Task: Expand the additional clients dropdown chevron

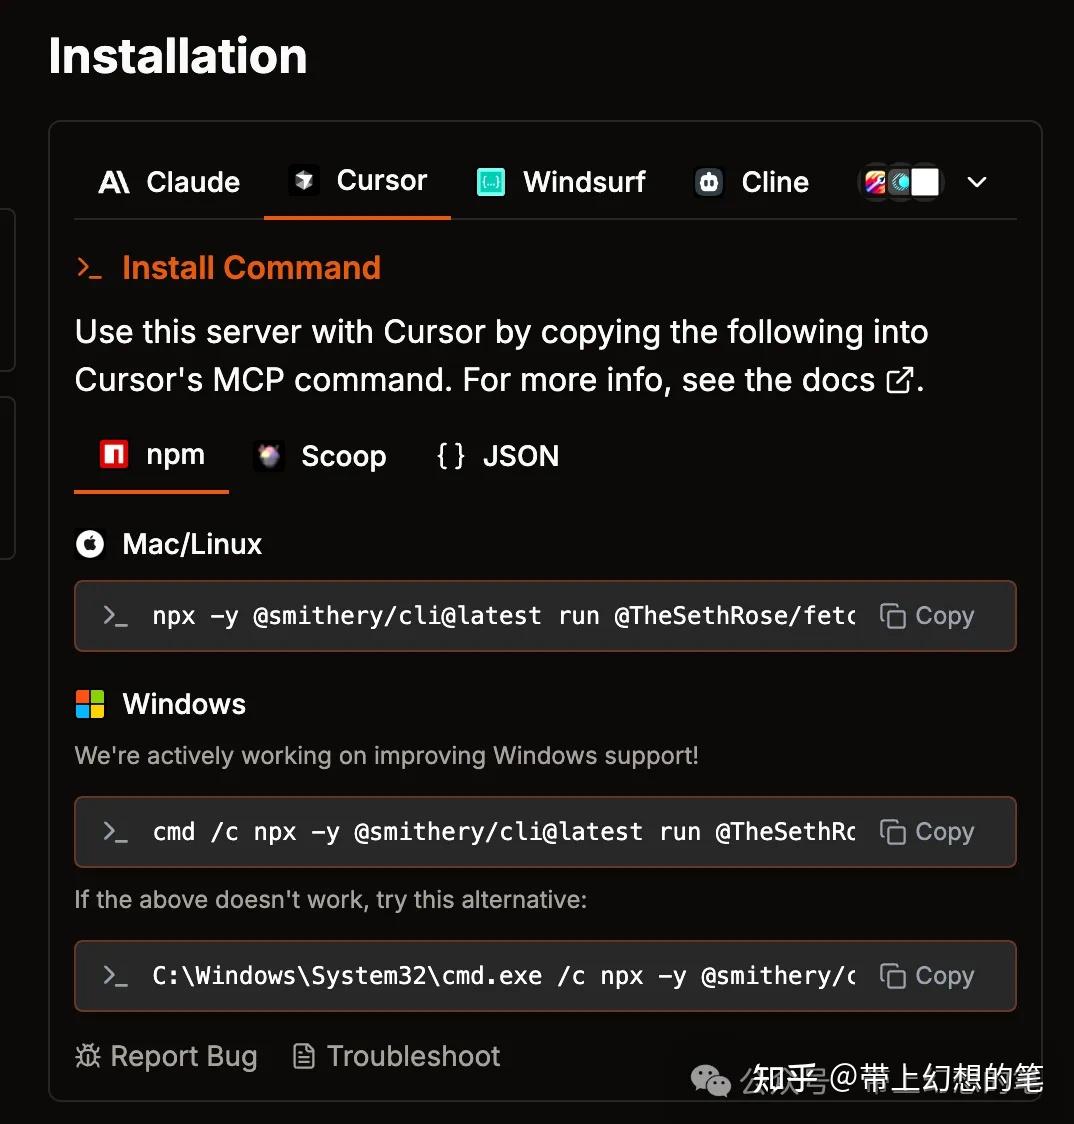Action: (976, 182)
